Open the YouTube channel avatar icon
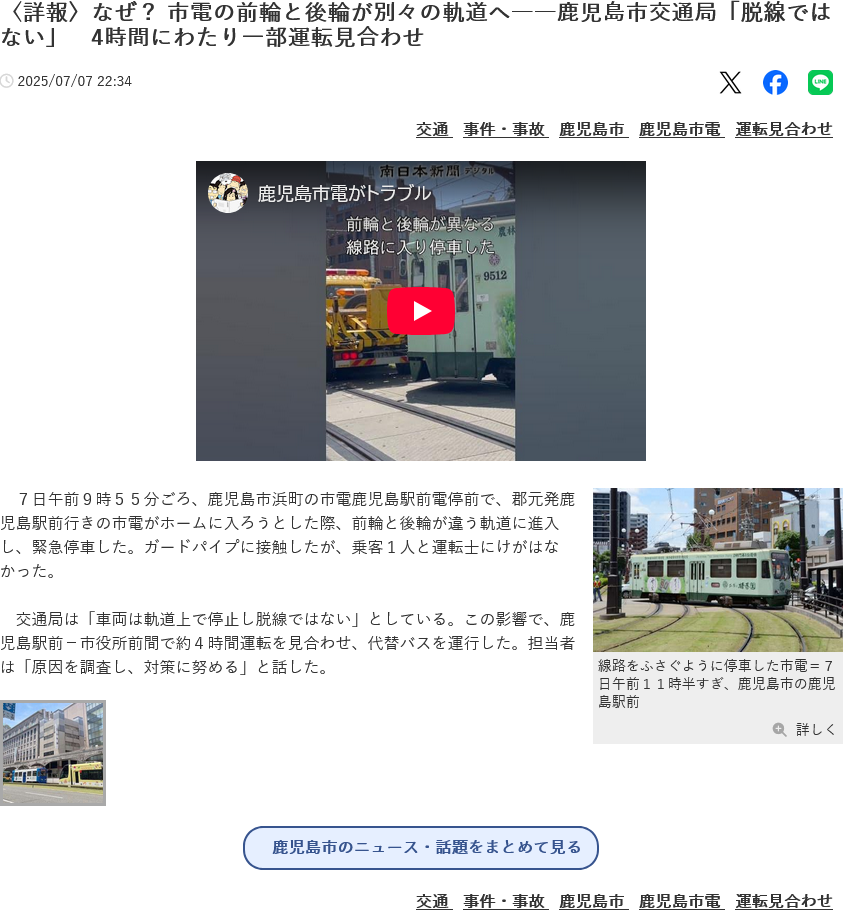843x914 pixels. point(227,193)
